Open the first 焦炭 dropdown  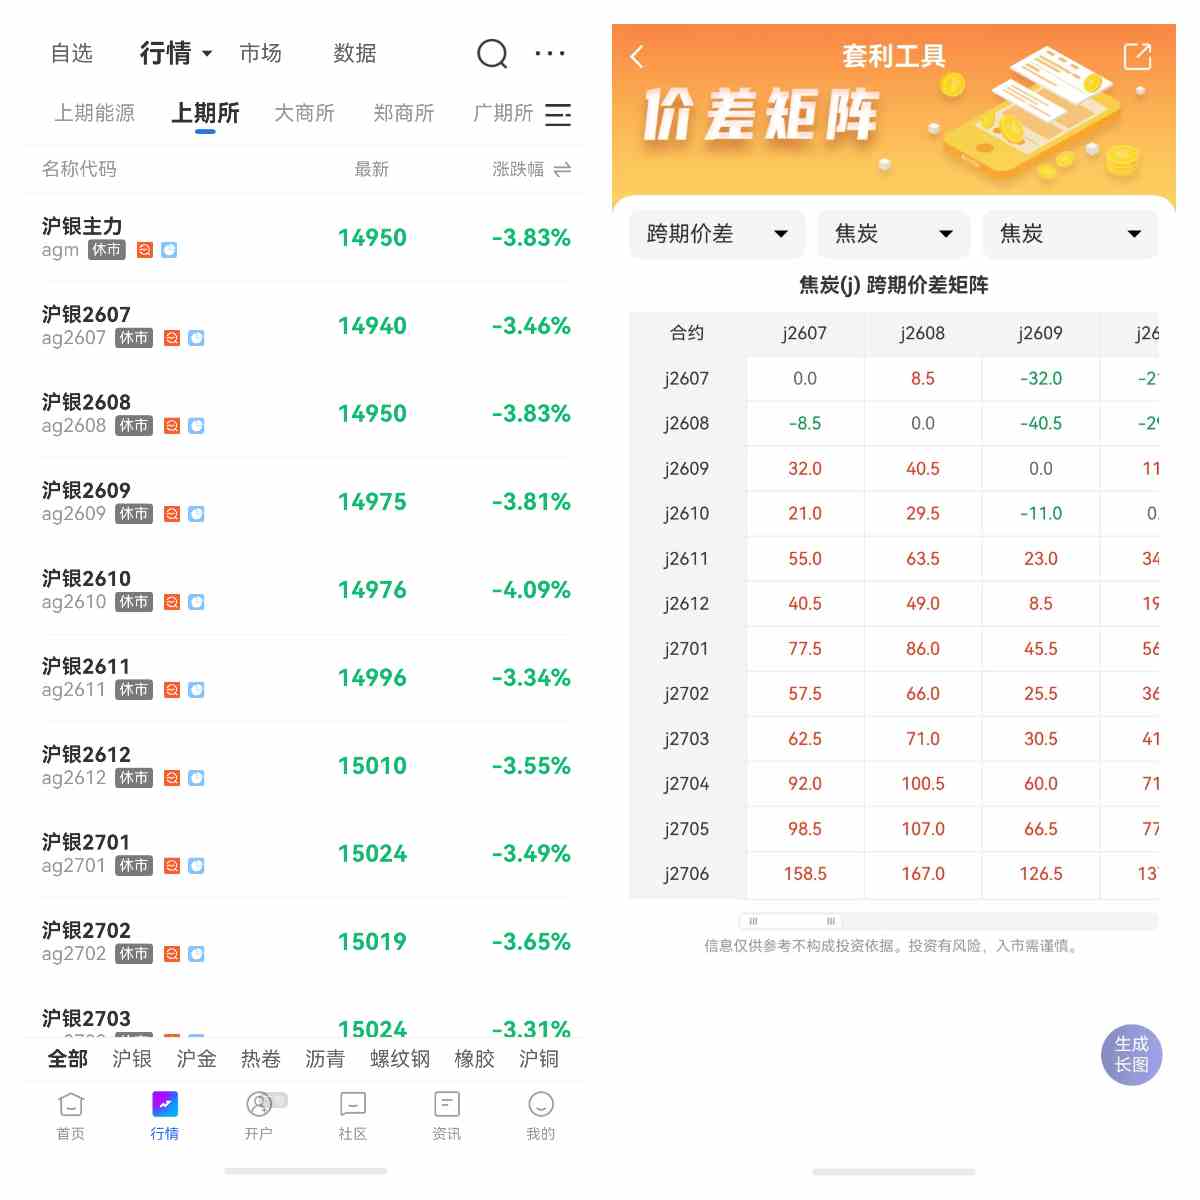click(894, 234)
